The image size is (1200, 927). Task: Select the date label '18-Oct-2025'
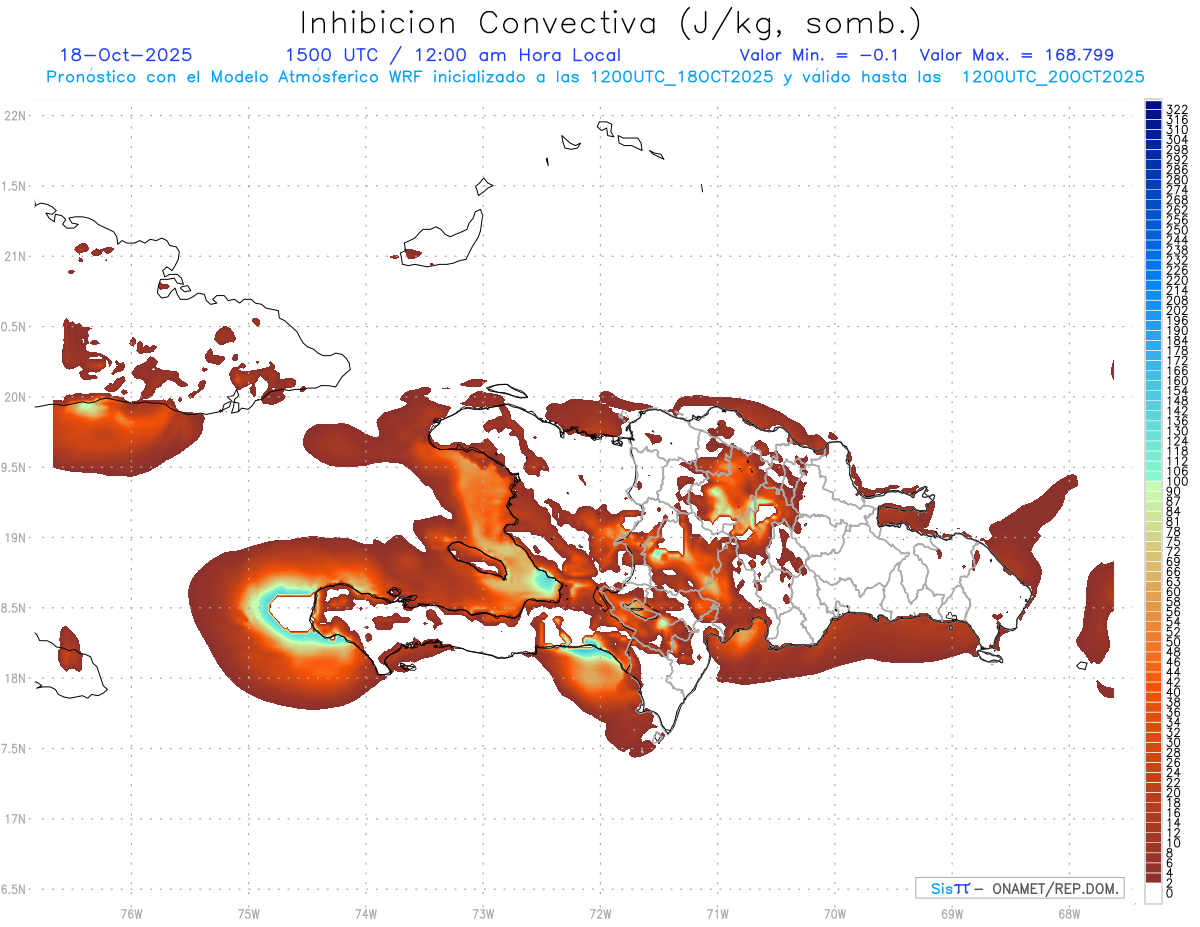[x=126, y=55]
